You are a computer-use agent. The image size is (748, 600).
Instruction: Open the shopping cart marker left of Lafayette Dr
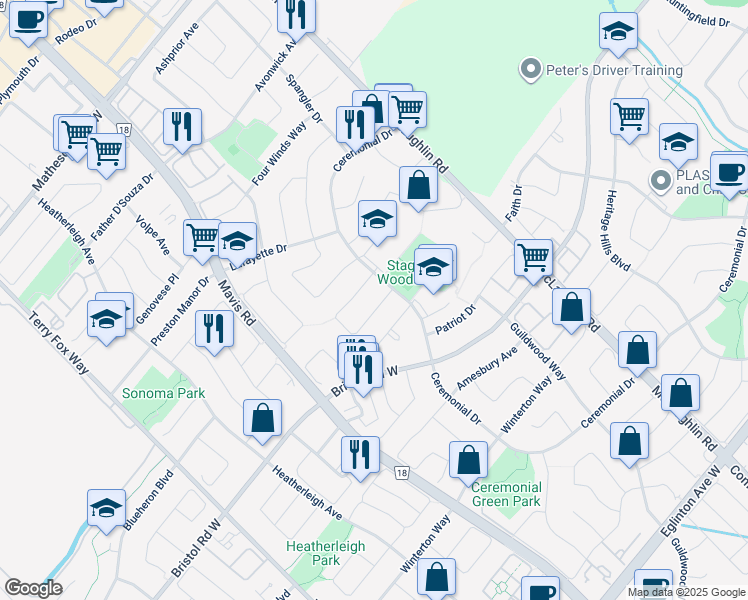pyautogui.click(x=202, y=237)
